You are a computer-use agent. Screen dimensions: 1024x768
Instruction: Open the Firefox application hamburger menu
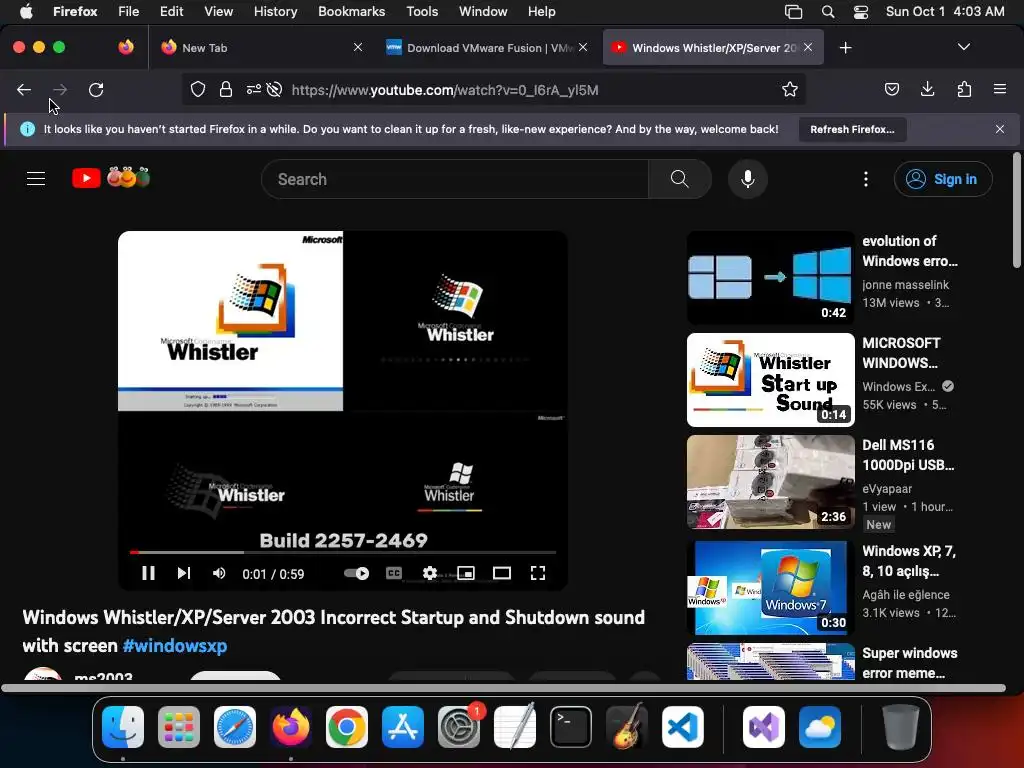pos(1000,89)
